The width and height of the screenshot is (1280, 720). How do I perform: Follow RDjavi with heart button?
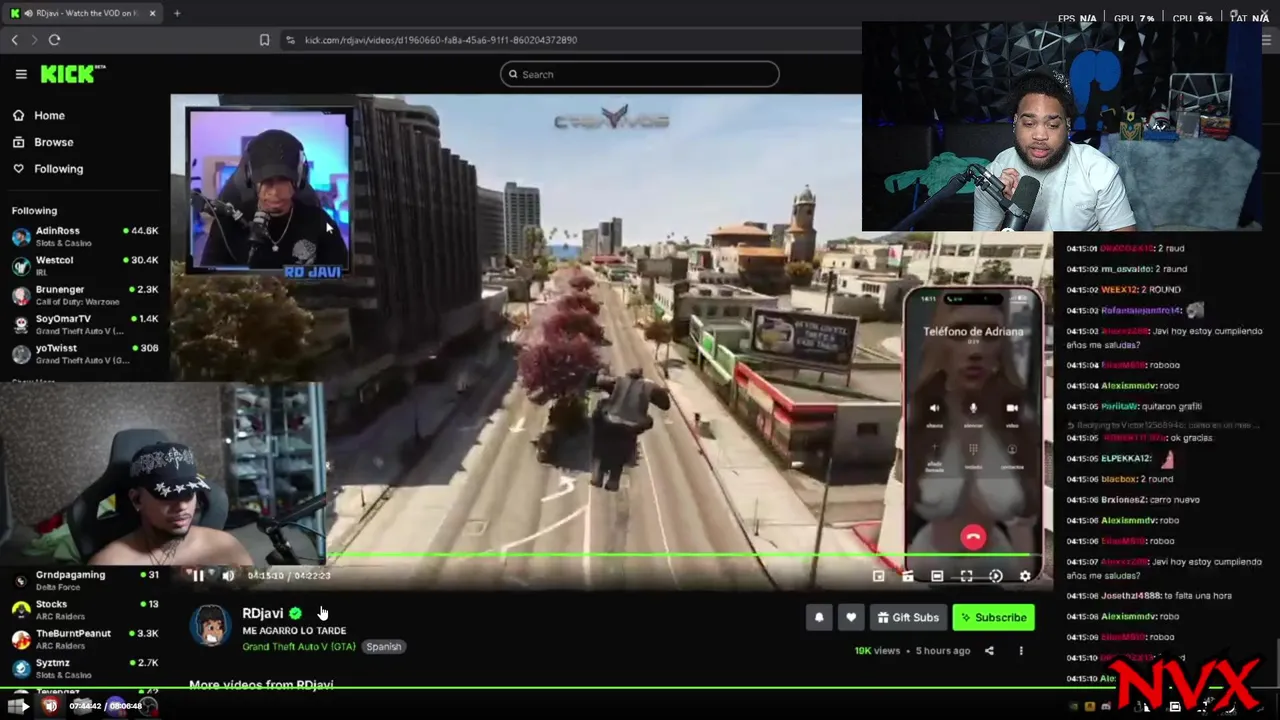[x=851, y=618]
